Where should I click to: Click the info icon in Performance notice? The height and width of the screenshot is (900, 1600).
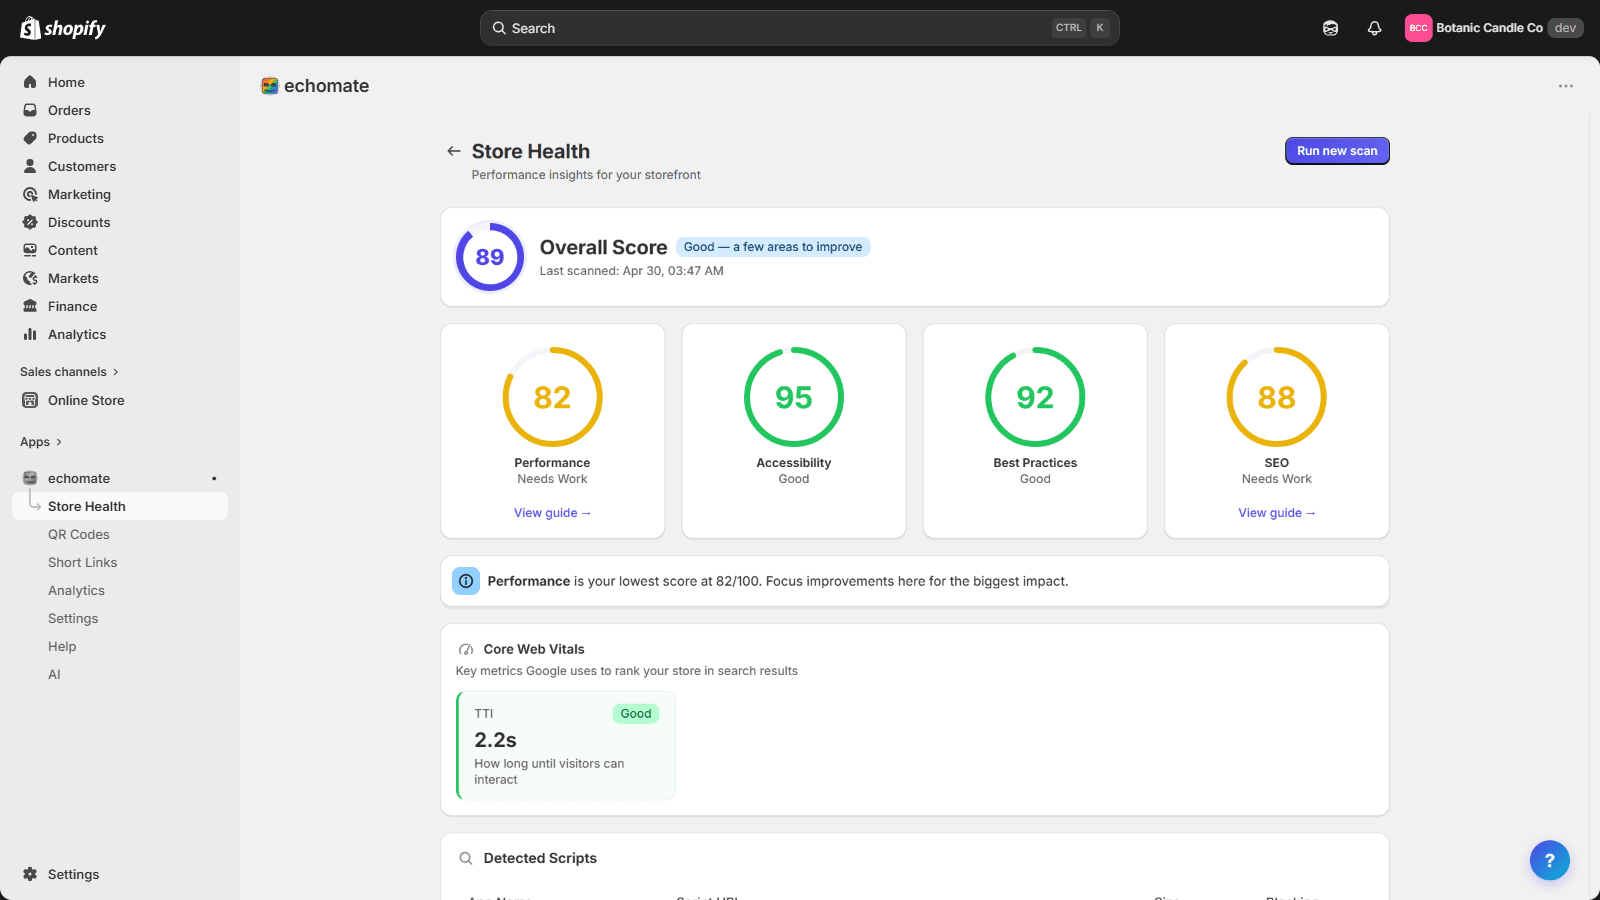pyautogui.click(x=466, y=581)
